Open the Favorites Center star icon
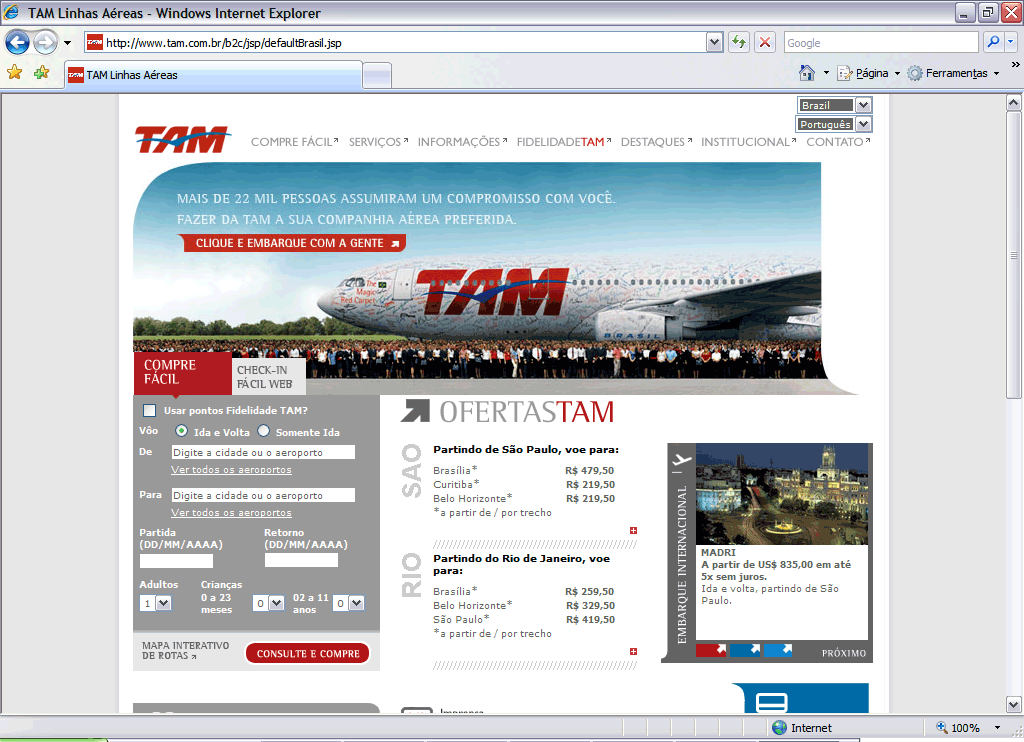 tap(14, 73)
